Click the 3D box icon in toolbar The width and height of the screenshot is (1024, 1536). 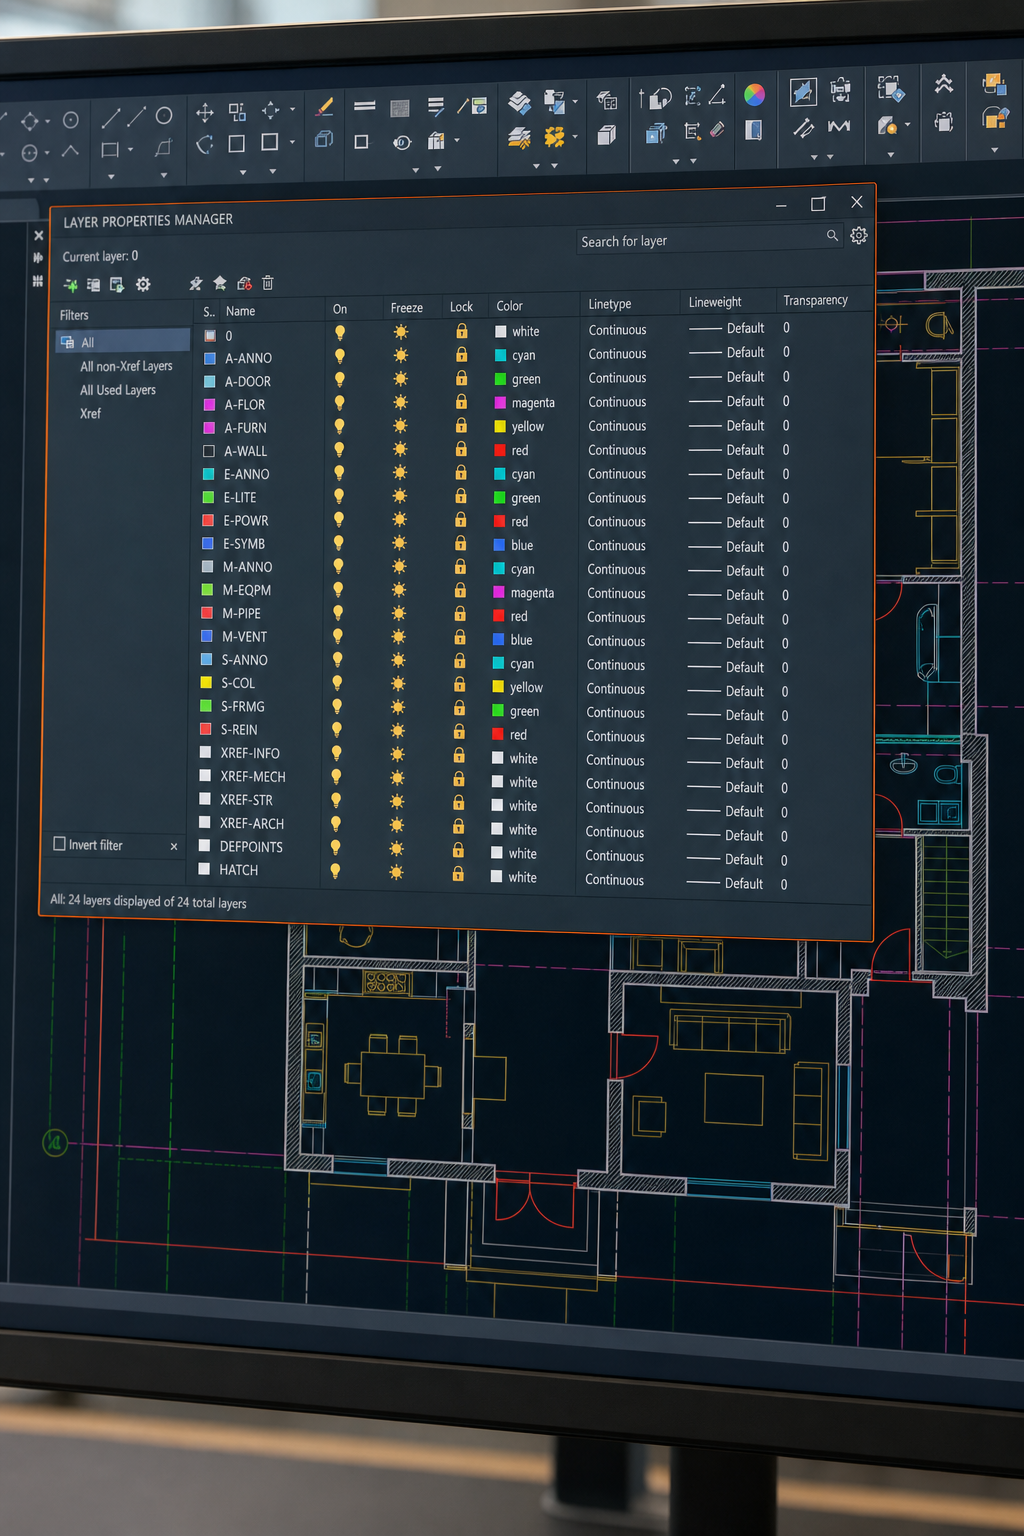606,134
